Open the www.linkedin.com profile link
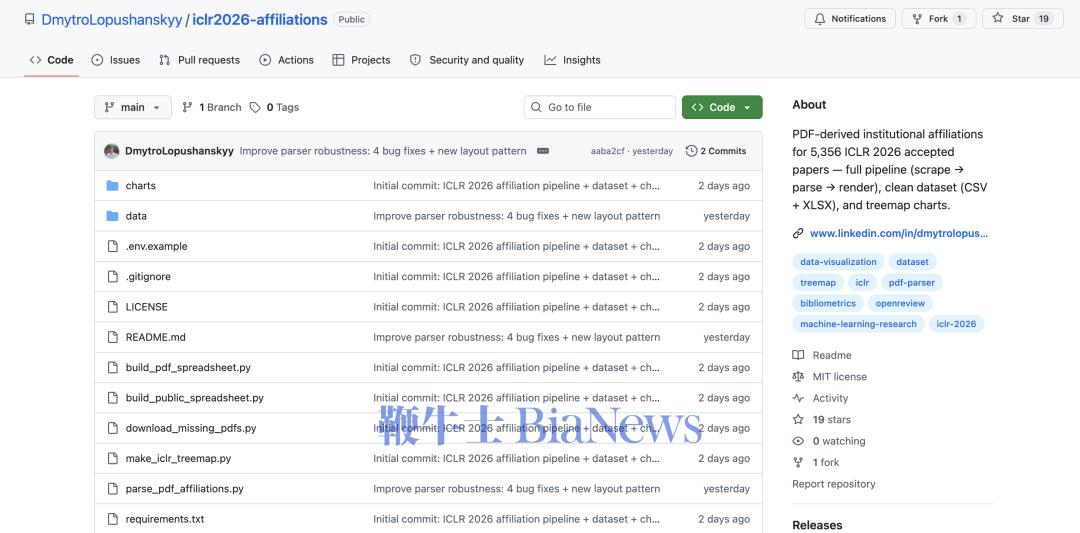 (x=899, y=233)
